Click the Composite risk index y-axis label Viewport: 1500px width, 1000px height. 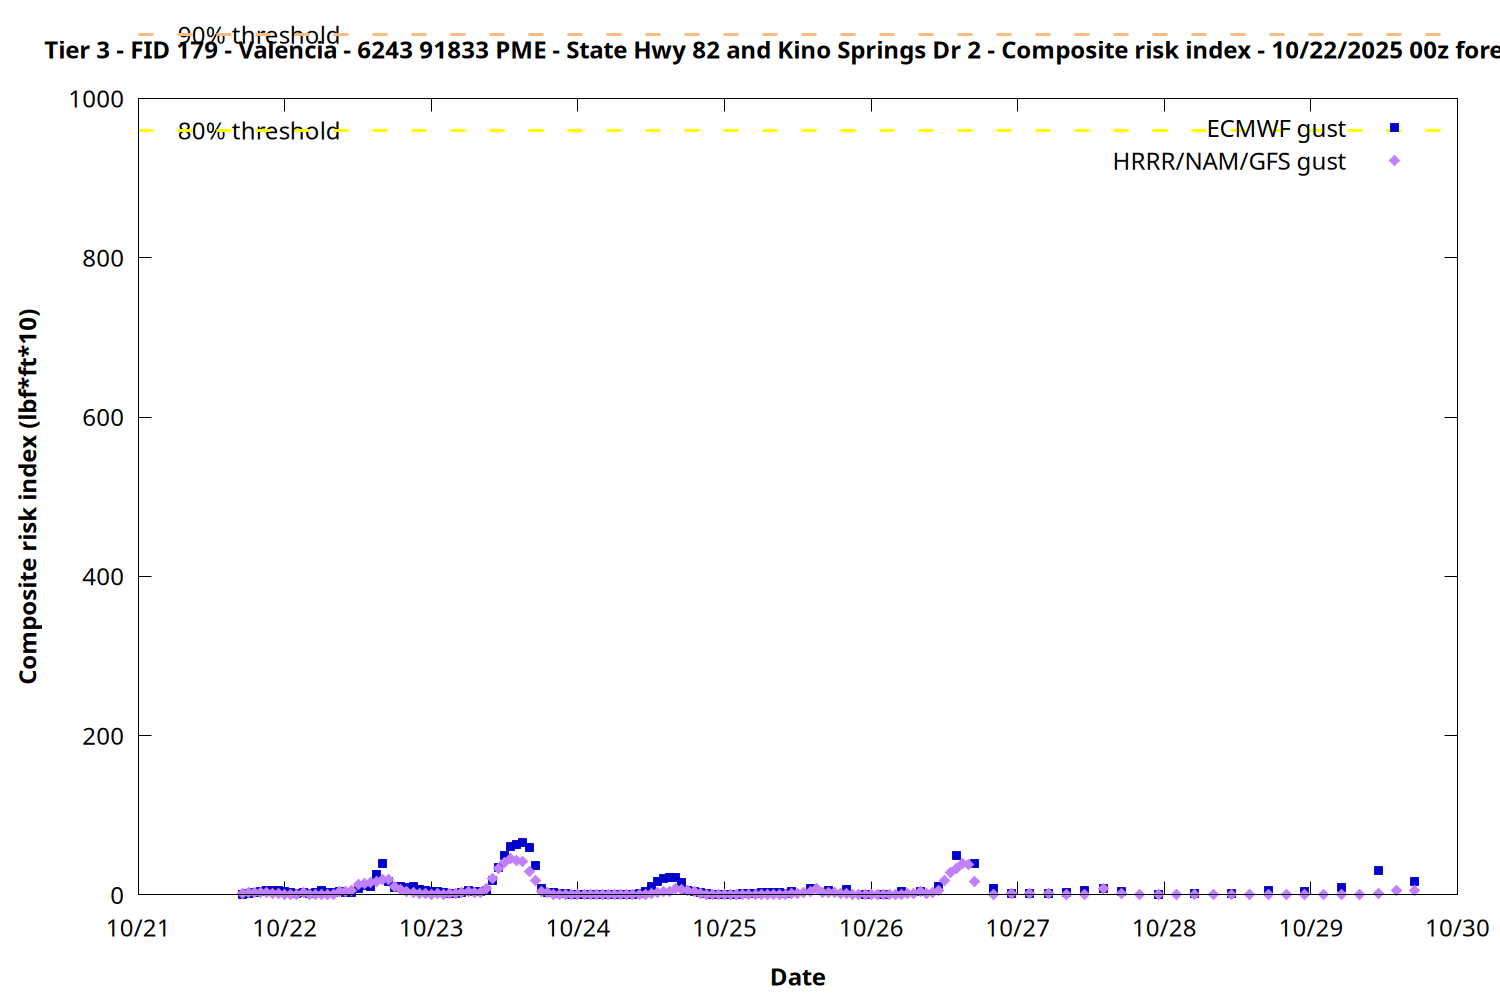point(28,496)
